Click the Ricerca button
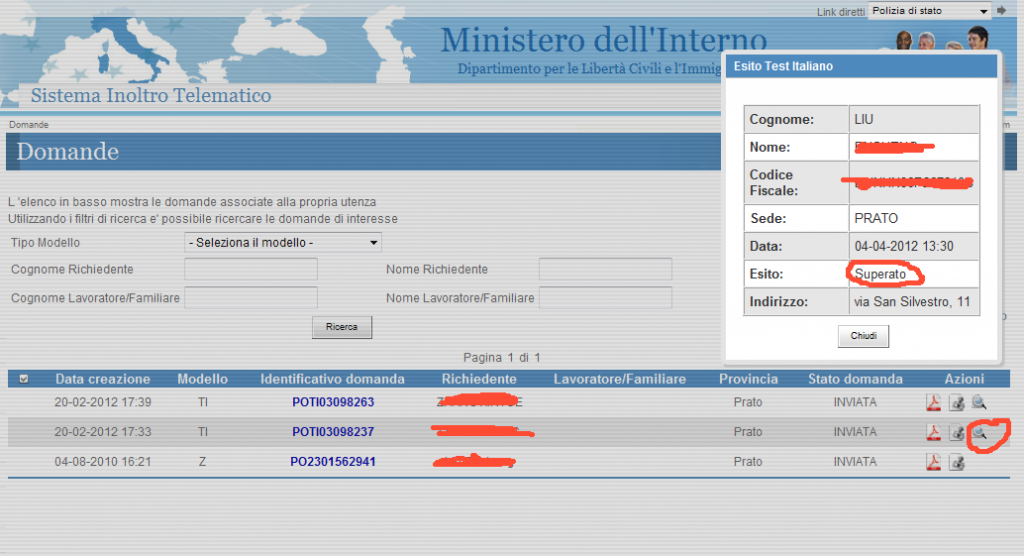 (342, 327)
